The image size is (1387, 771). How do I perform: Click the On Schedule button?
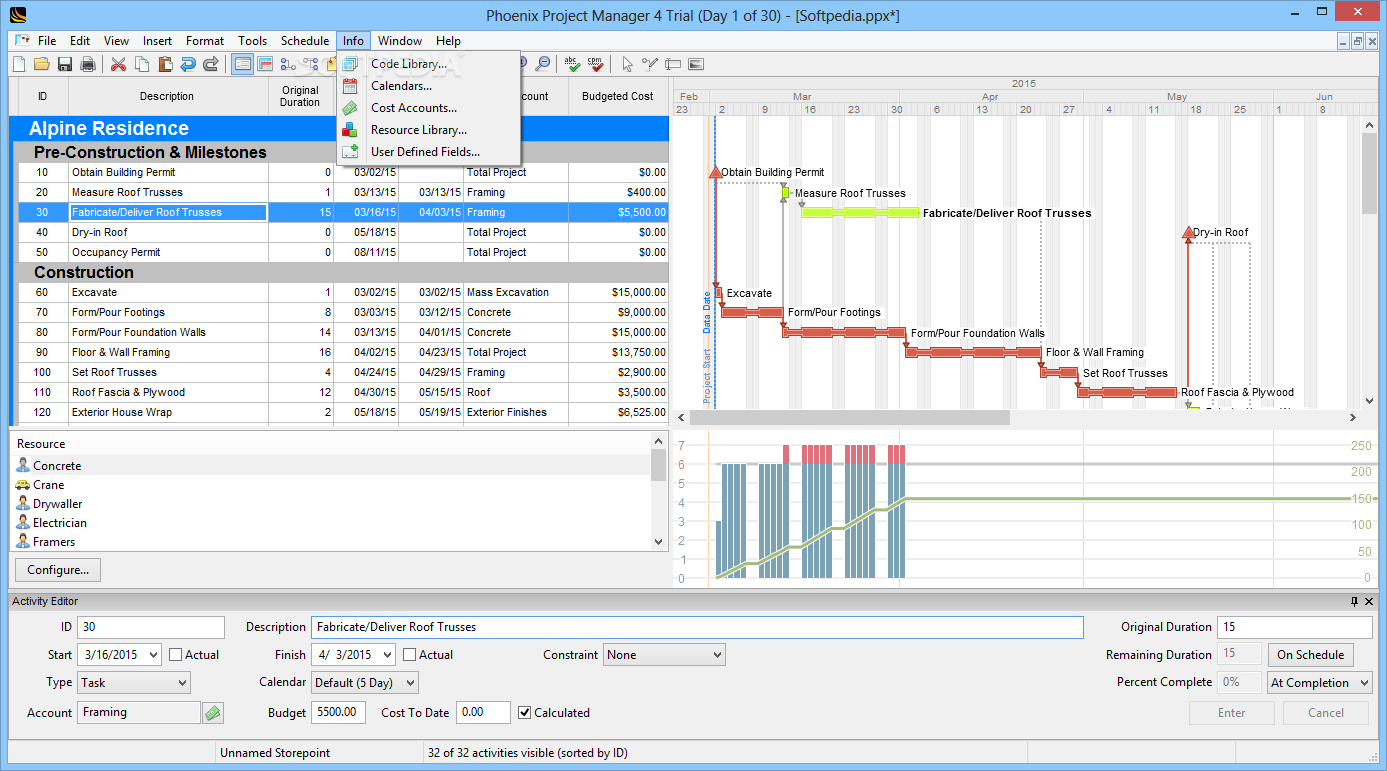pos(1311,655)
